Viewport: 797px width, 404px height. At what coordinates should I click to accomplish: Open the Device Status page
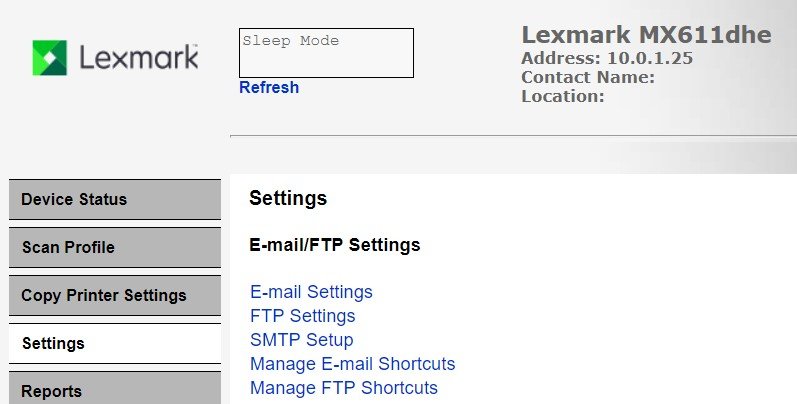[114, 199]
